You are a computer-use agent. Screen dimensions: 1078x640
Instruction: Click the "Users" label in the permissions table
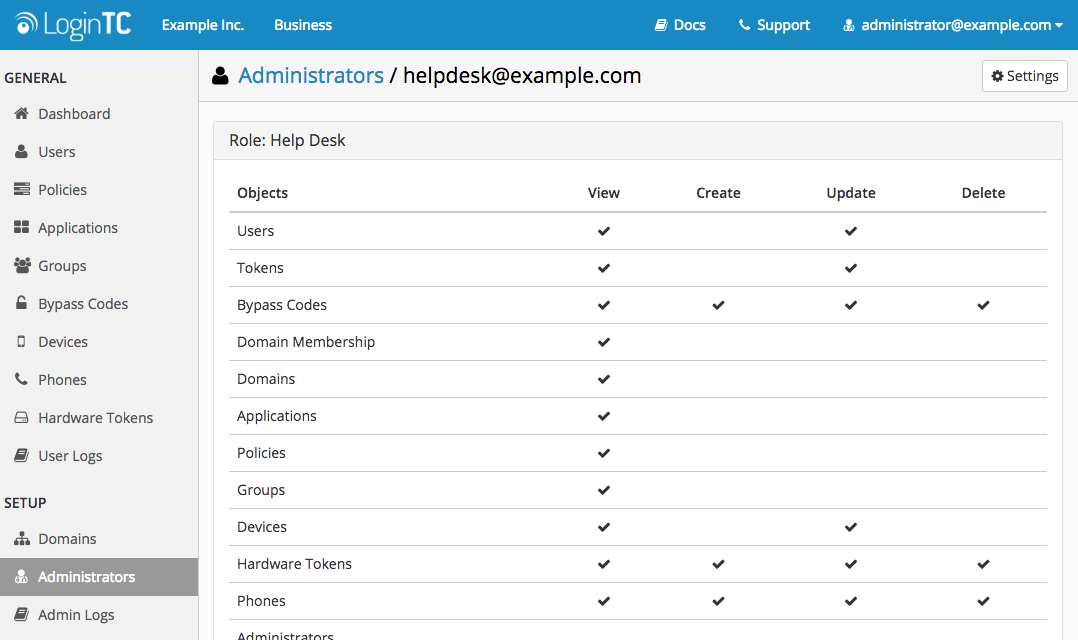point(255,231)
